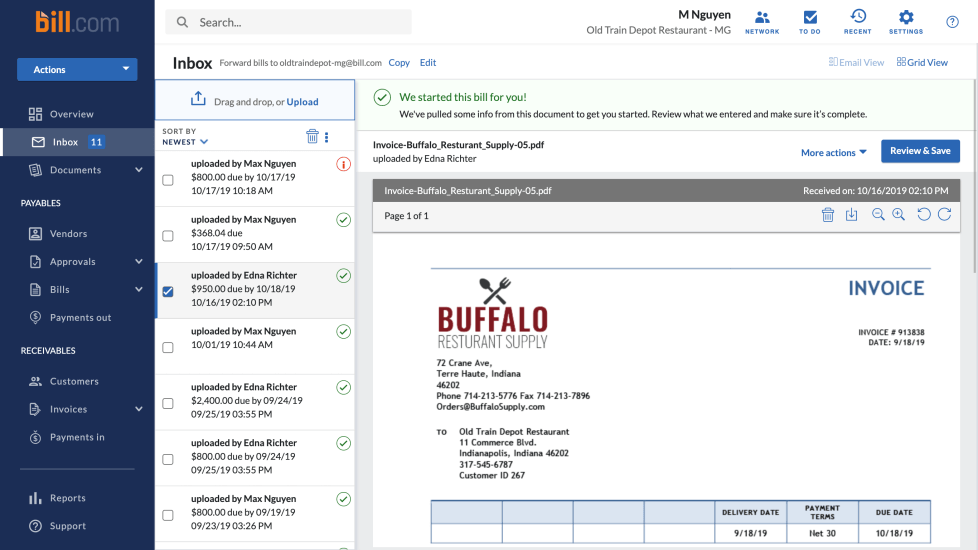Download the invoice PDF
The height and width of the screenshot is (550, 978).
point(851,215)
